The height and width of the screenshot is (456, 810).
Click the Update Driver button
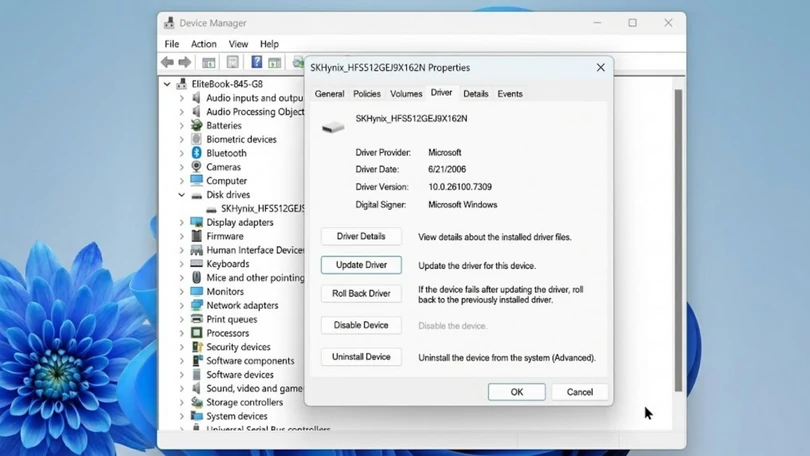(361, 264)
